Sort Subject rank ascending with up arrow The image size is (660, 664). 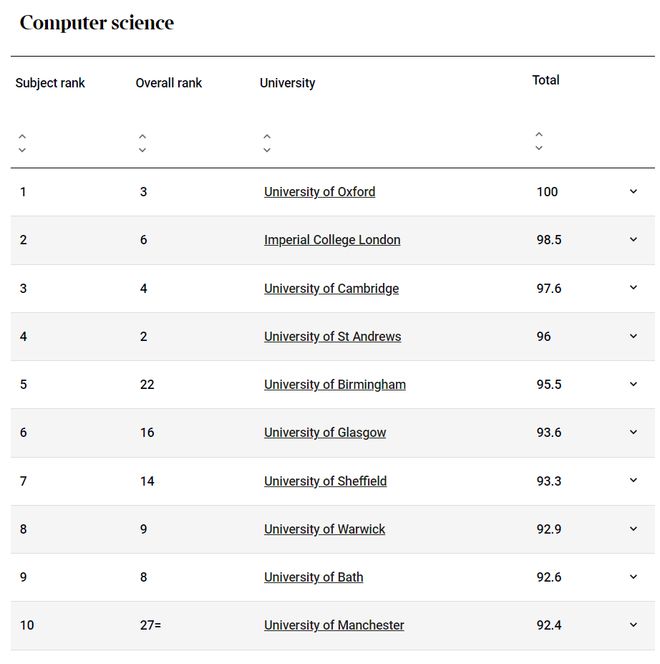(x=22, y=136)
